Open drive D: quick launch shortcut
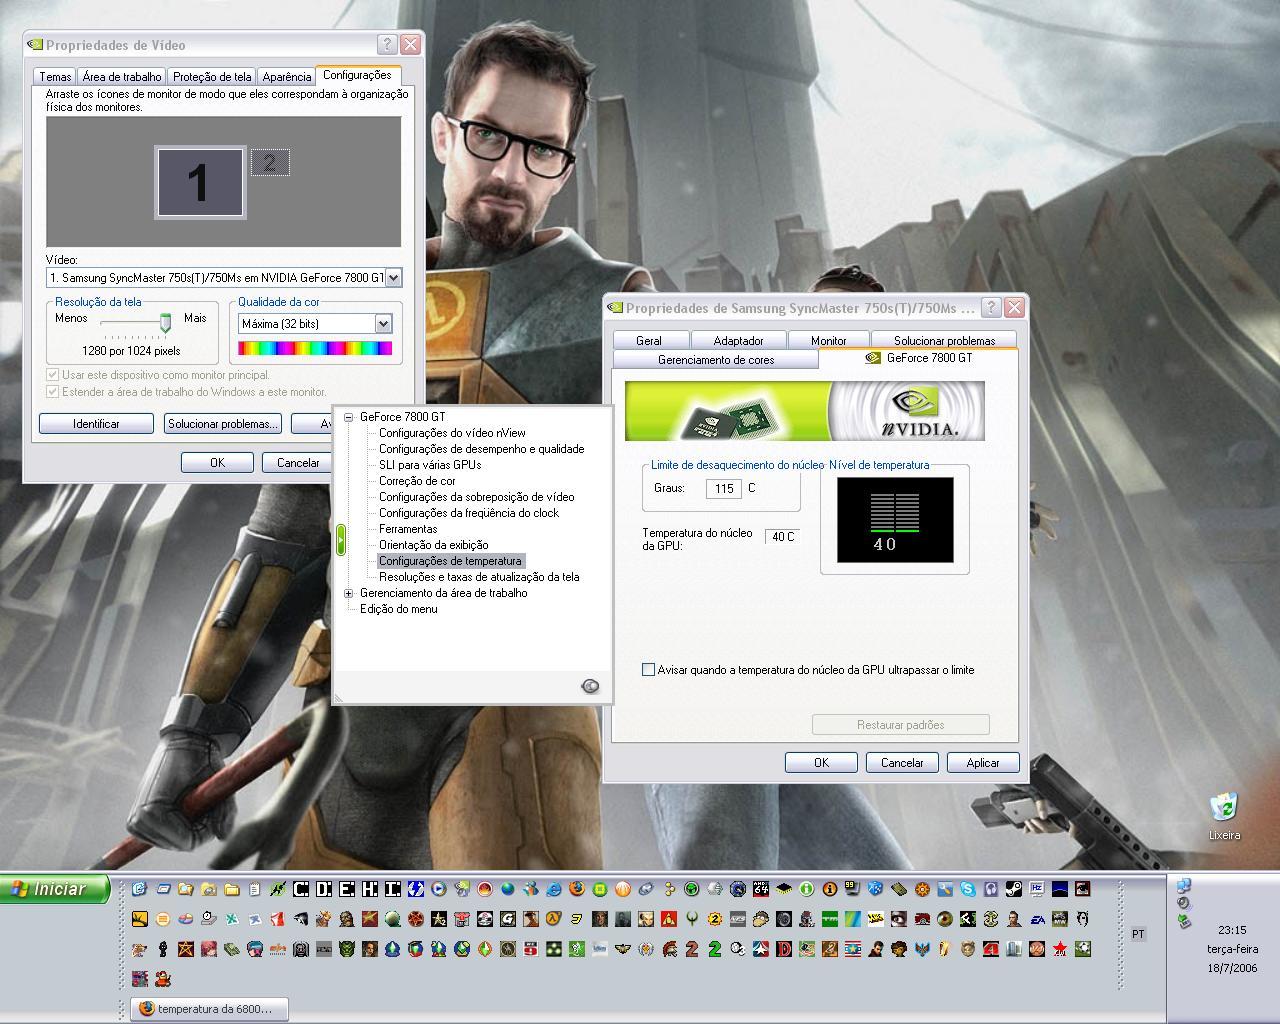Image resolution: width=1280 pixels, height=1024 pixels. [324, 889]
